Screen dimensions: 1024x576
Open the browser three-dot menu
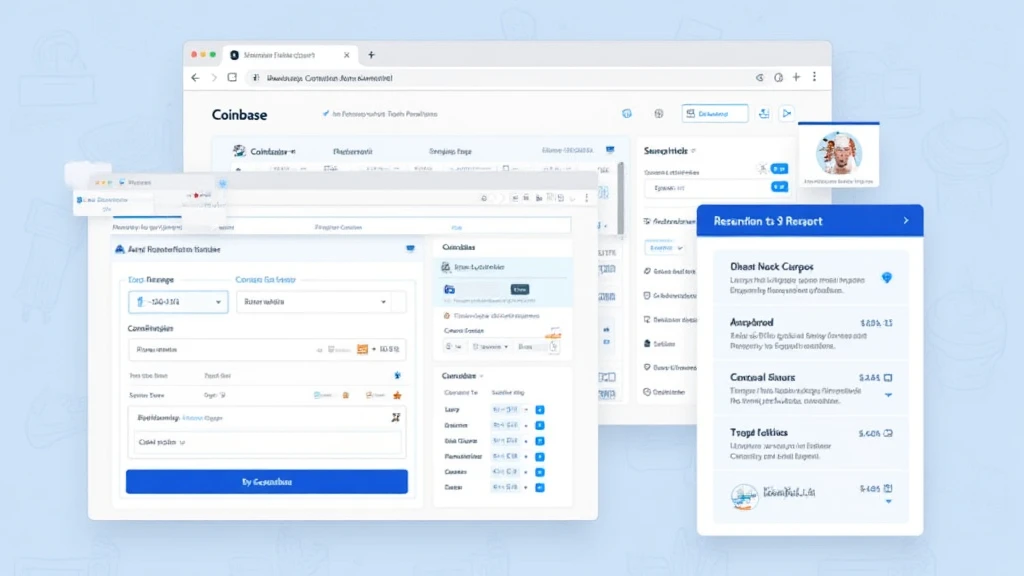[814, 77]
